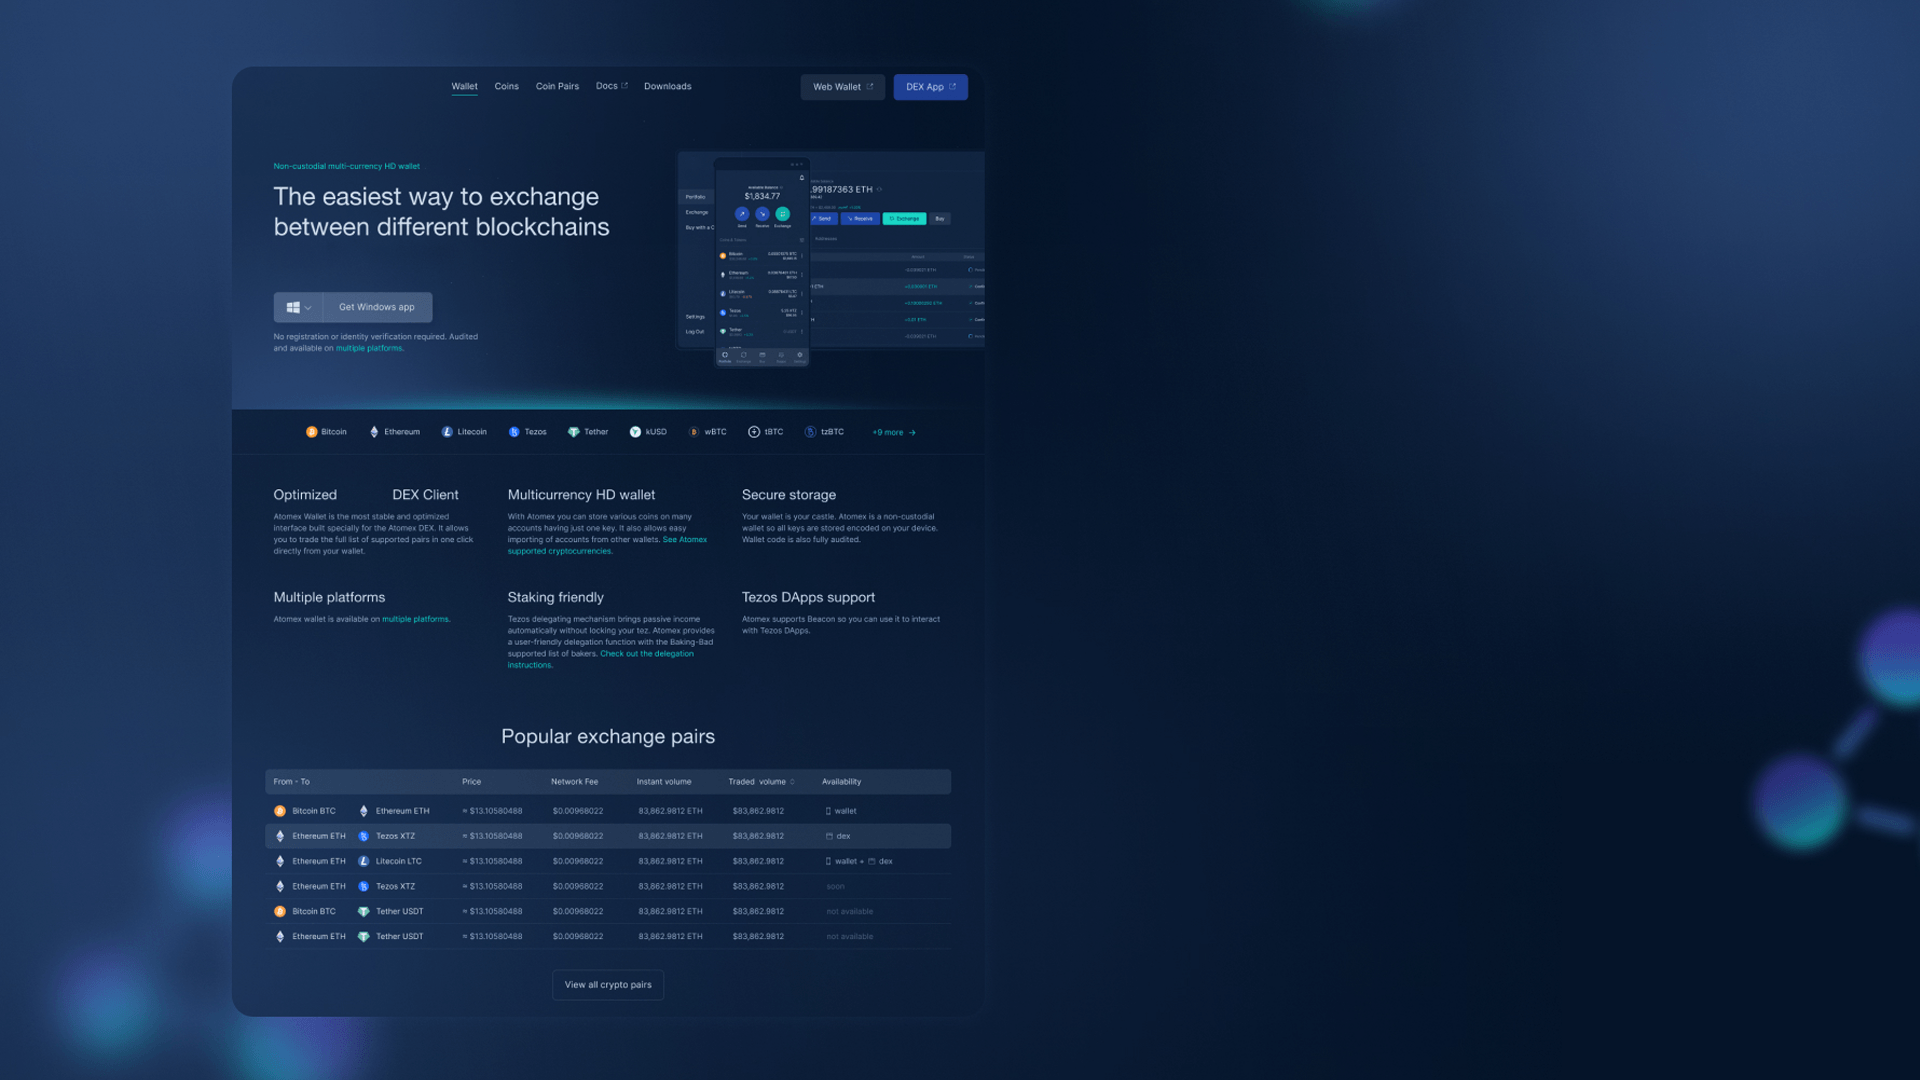Select the Ethereum icon in the coin strip
The width and height of the screenshot is (1920, 1080).
coord(374,432)
